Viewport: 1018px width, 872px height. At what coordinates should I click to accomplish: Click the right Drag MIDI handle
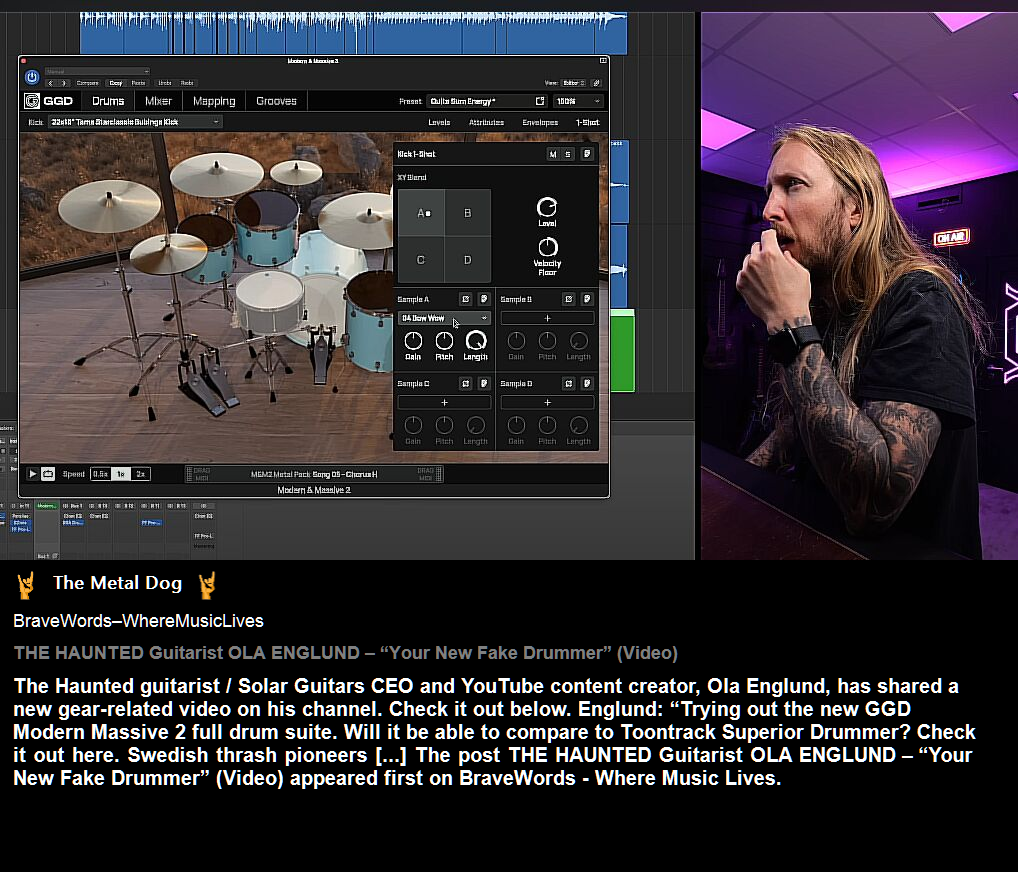pos(428,474)
